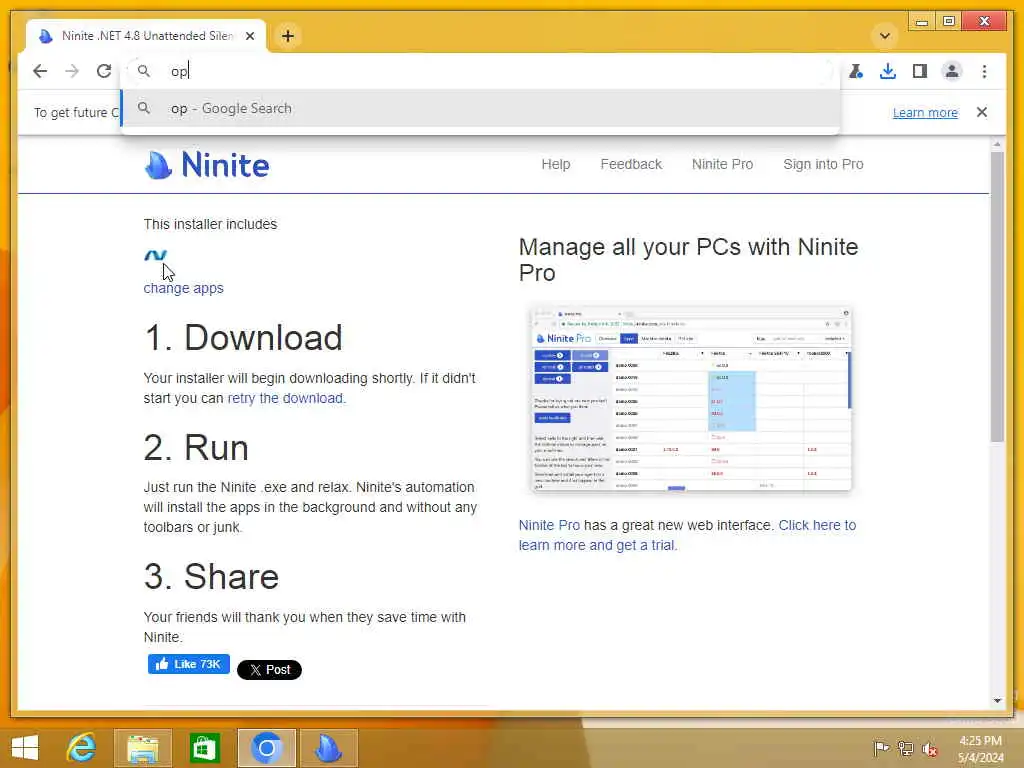Click the X Post button
Screen dimensions: 1024x768
tap(269, 669)
